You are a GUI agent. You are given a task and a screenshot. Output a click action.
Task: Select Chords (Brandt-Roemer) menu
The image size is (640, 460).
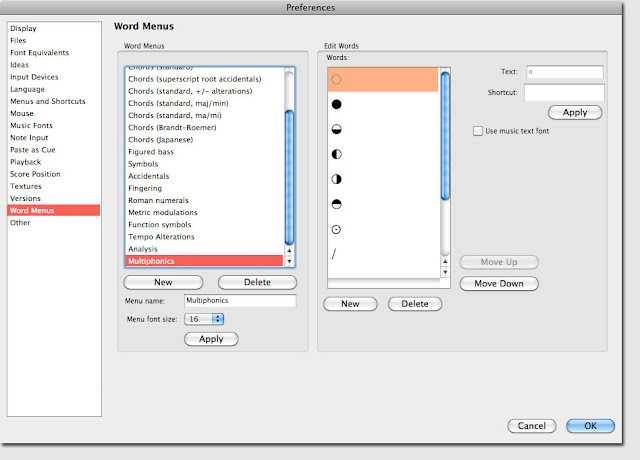click(x=172, y=127)
